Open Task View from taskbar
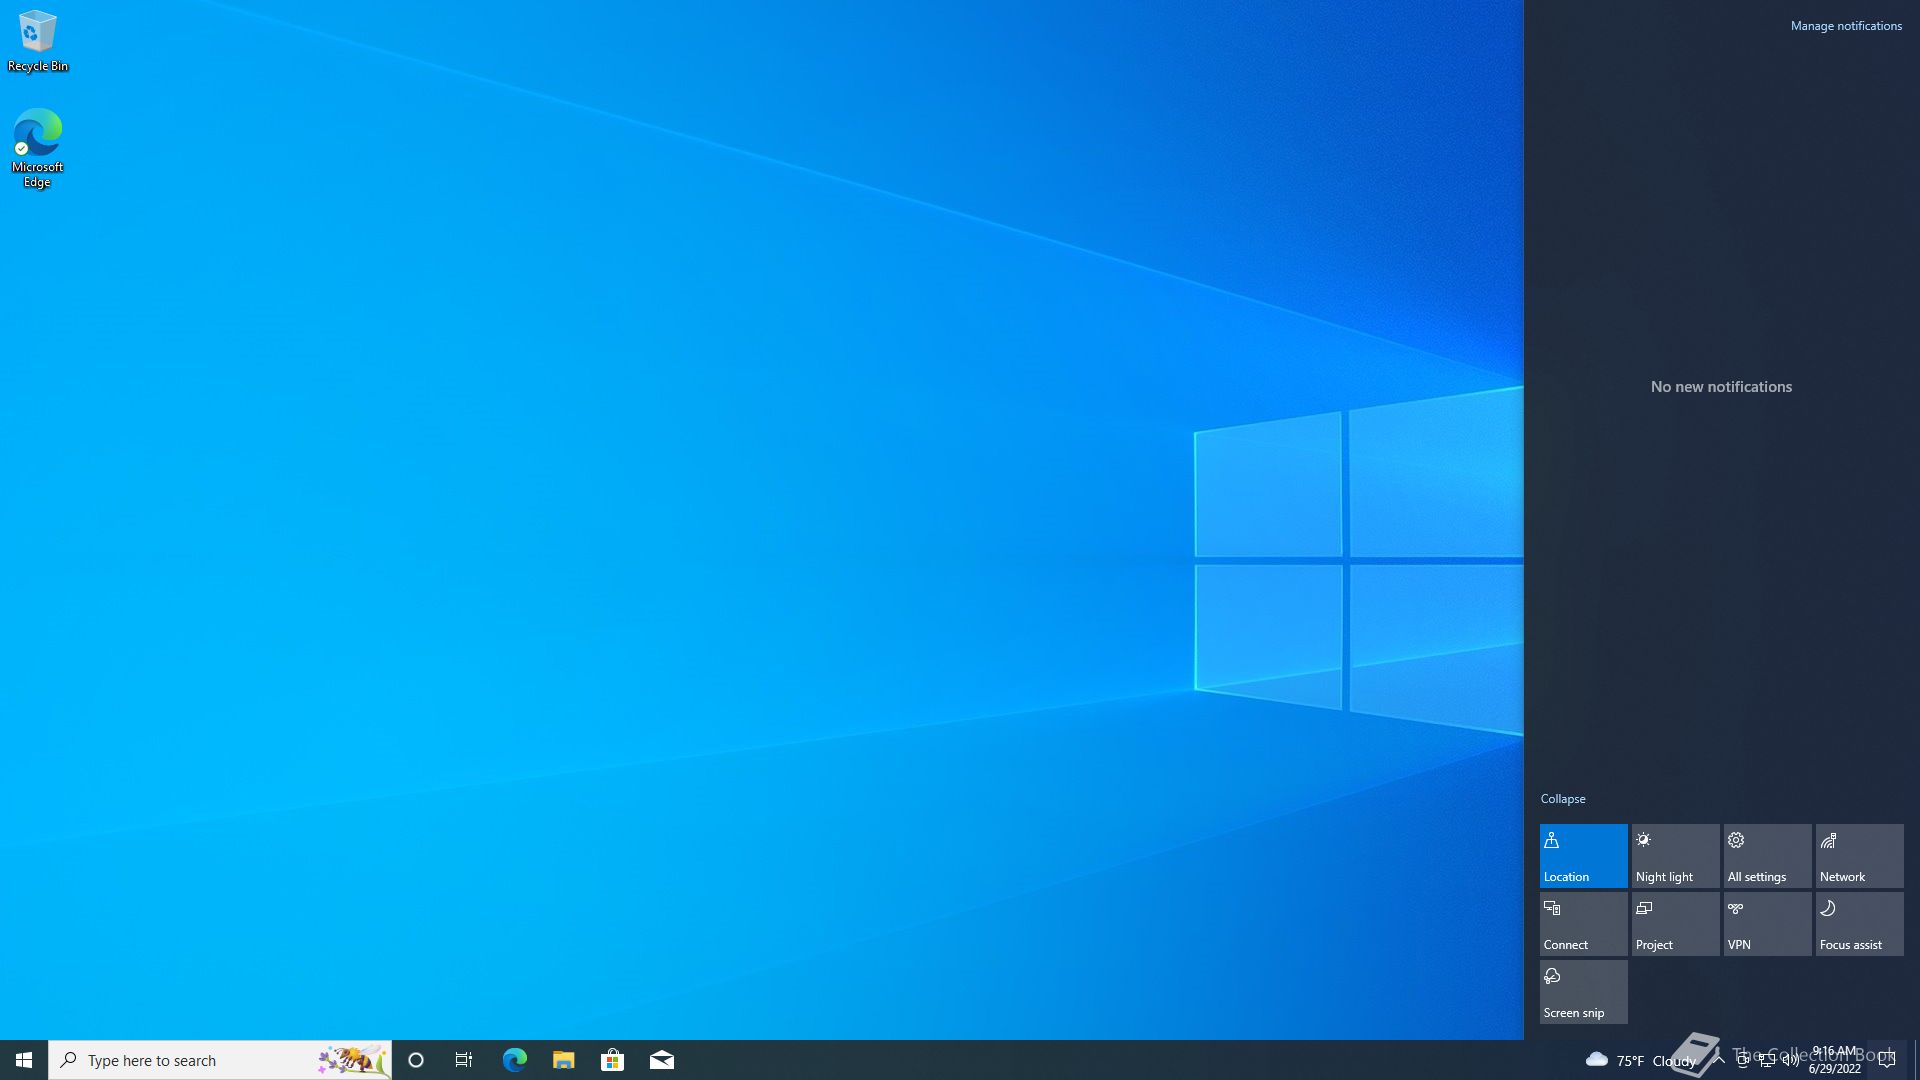1920x1080 pixels. click(464, 1060)
